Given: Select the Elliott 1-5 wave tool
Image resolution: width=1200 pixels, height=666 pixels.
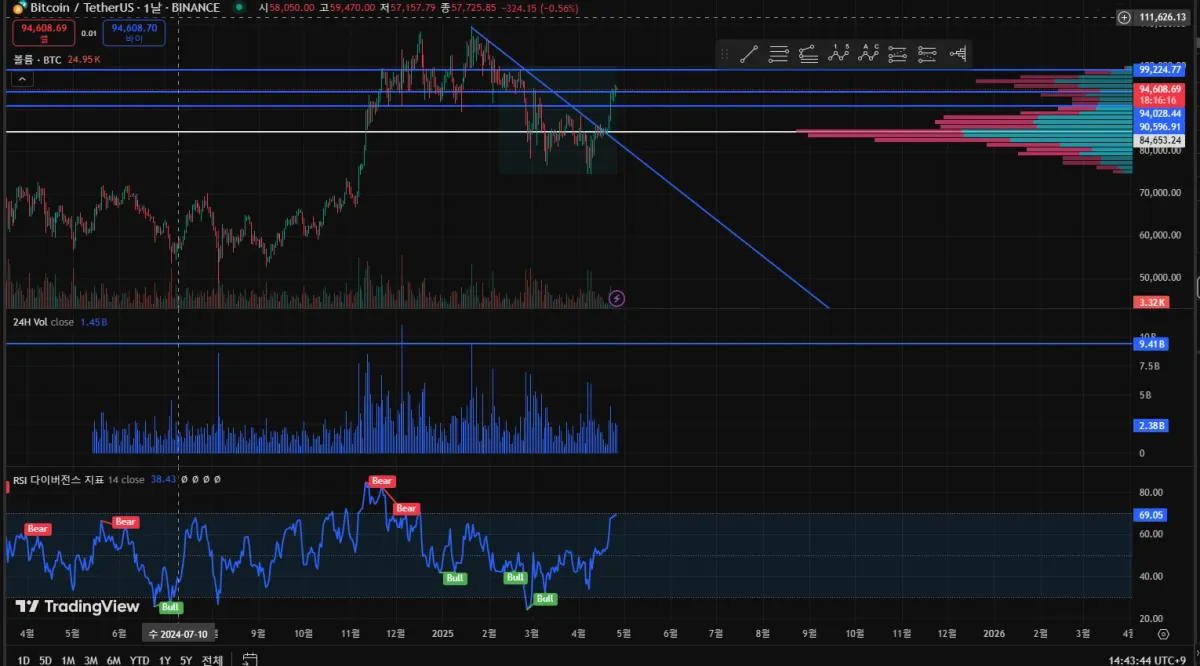Looking at the screenshot, I should 839,54.
